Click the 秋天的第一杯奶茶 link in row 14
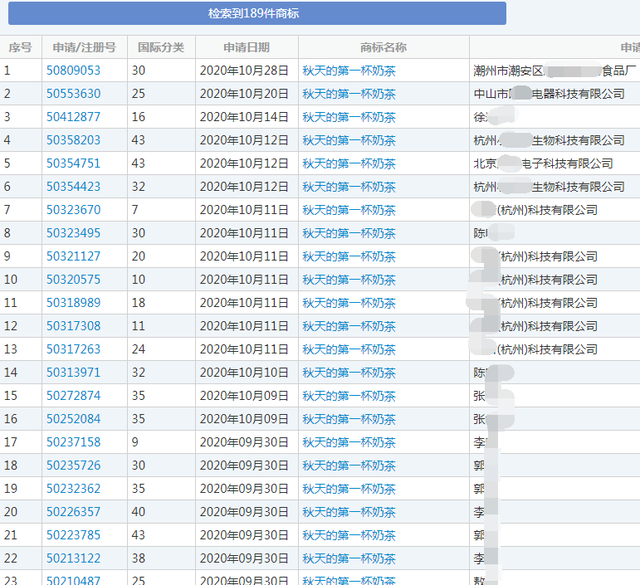The width and height of the screenshot is (640, 585). (x=349, y=373)
